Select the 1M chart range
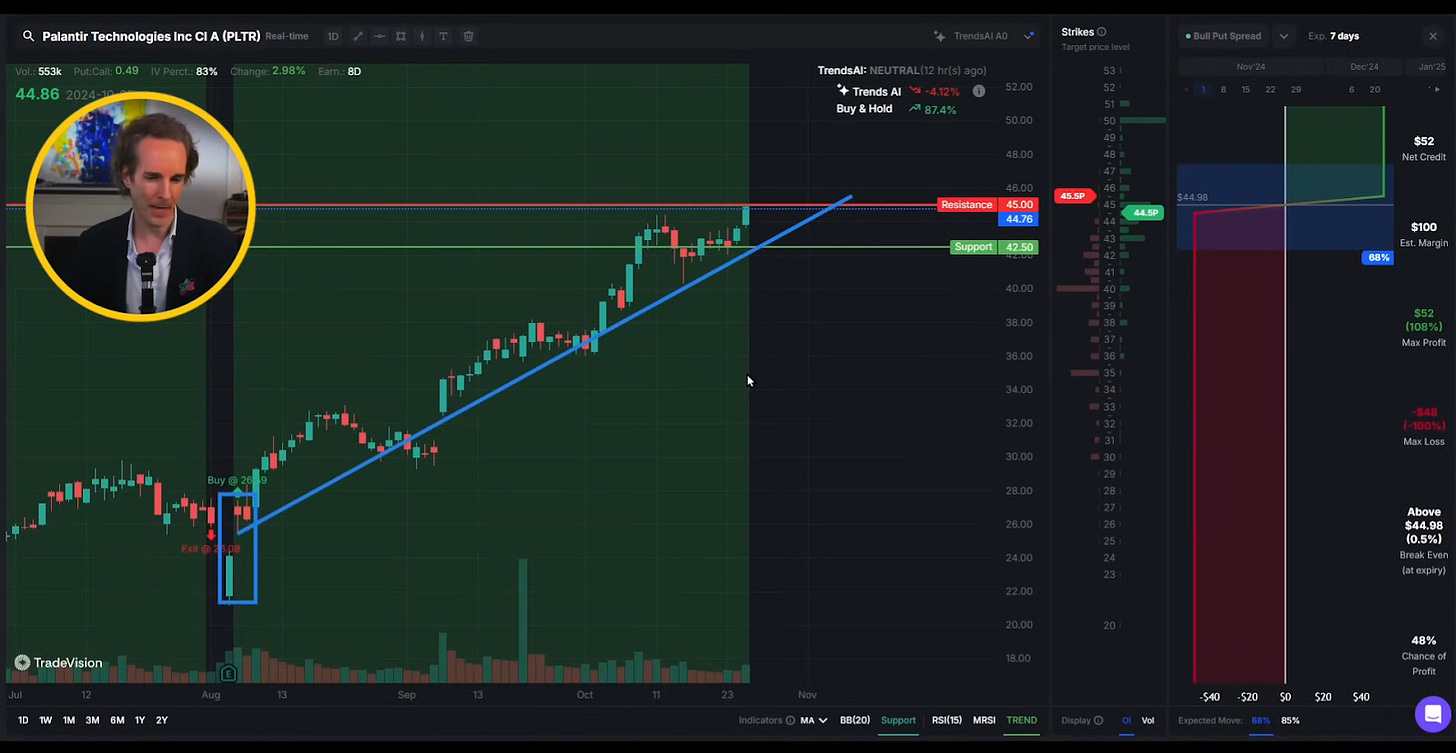Screen dimensions: 1456x753 click(69, 720)
